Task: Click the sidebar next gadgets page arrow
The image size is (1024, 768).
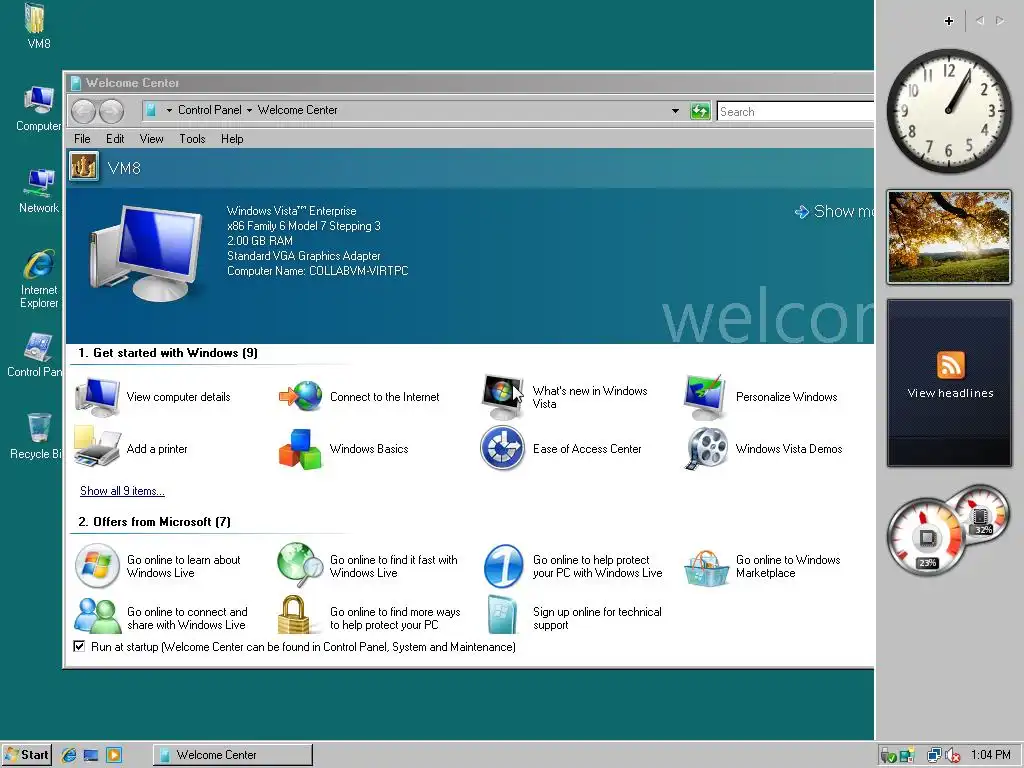Action: pyautogui.click(x=999, y=21)
